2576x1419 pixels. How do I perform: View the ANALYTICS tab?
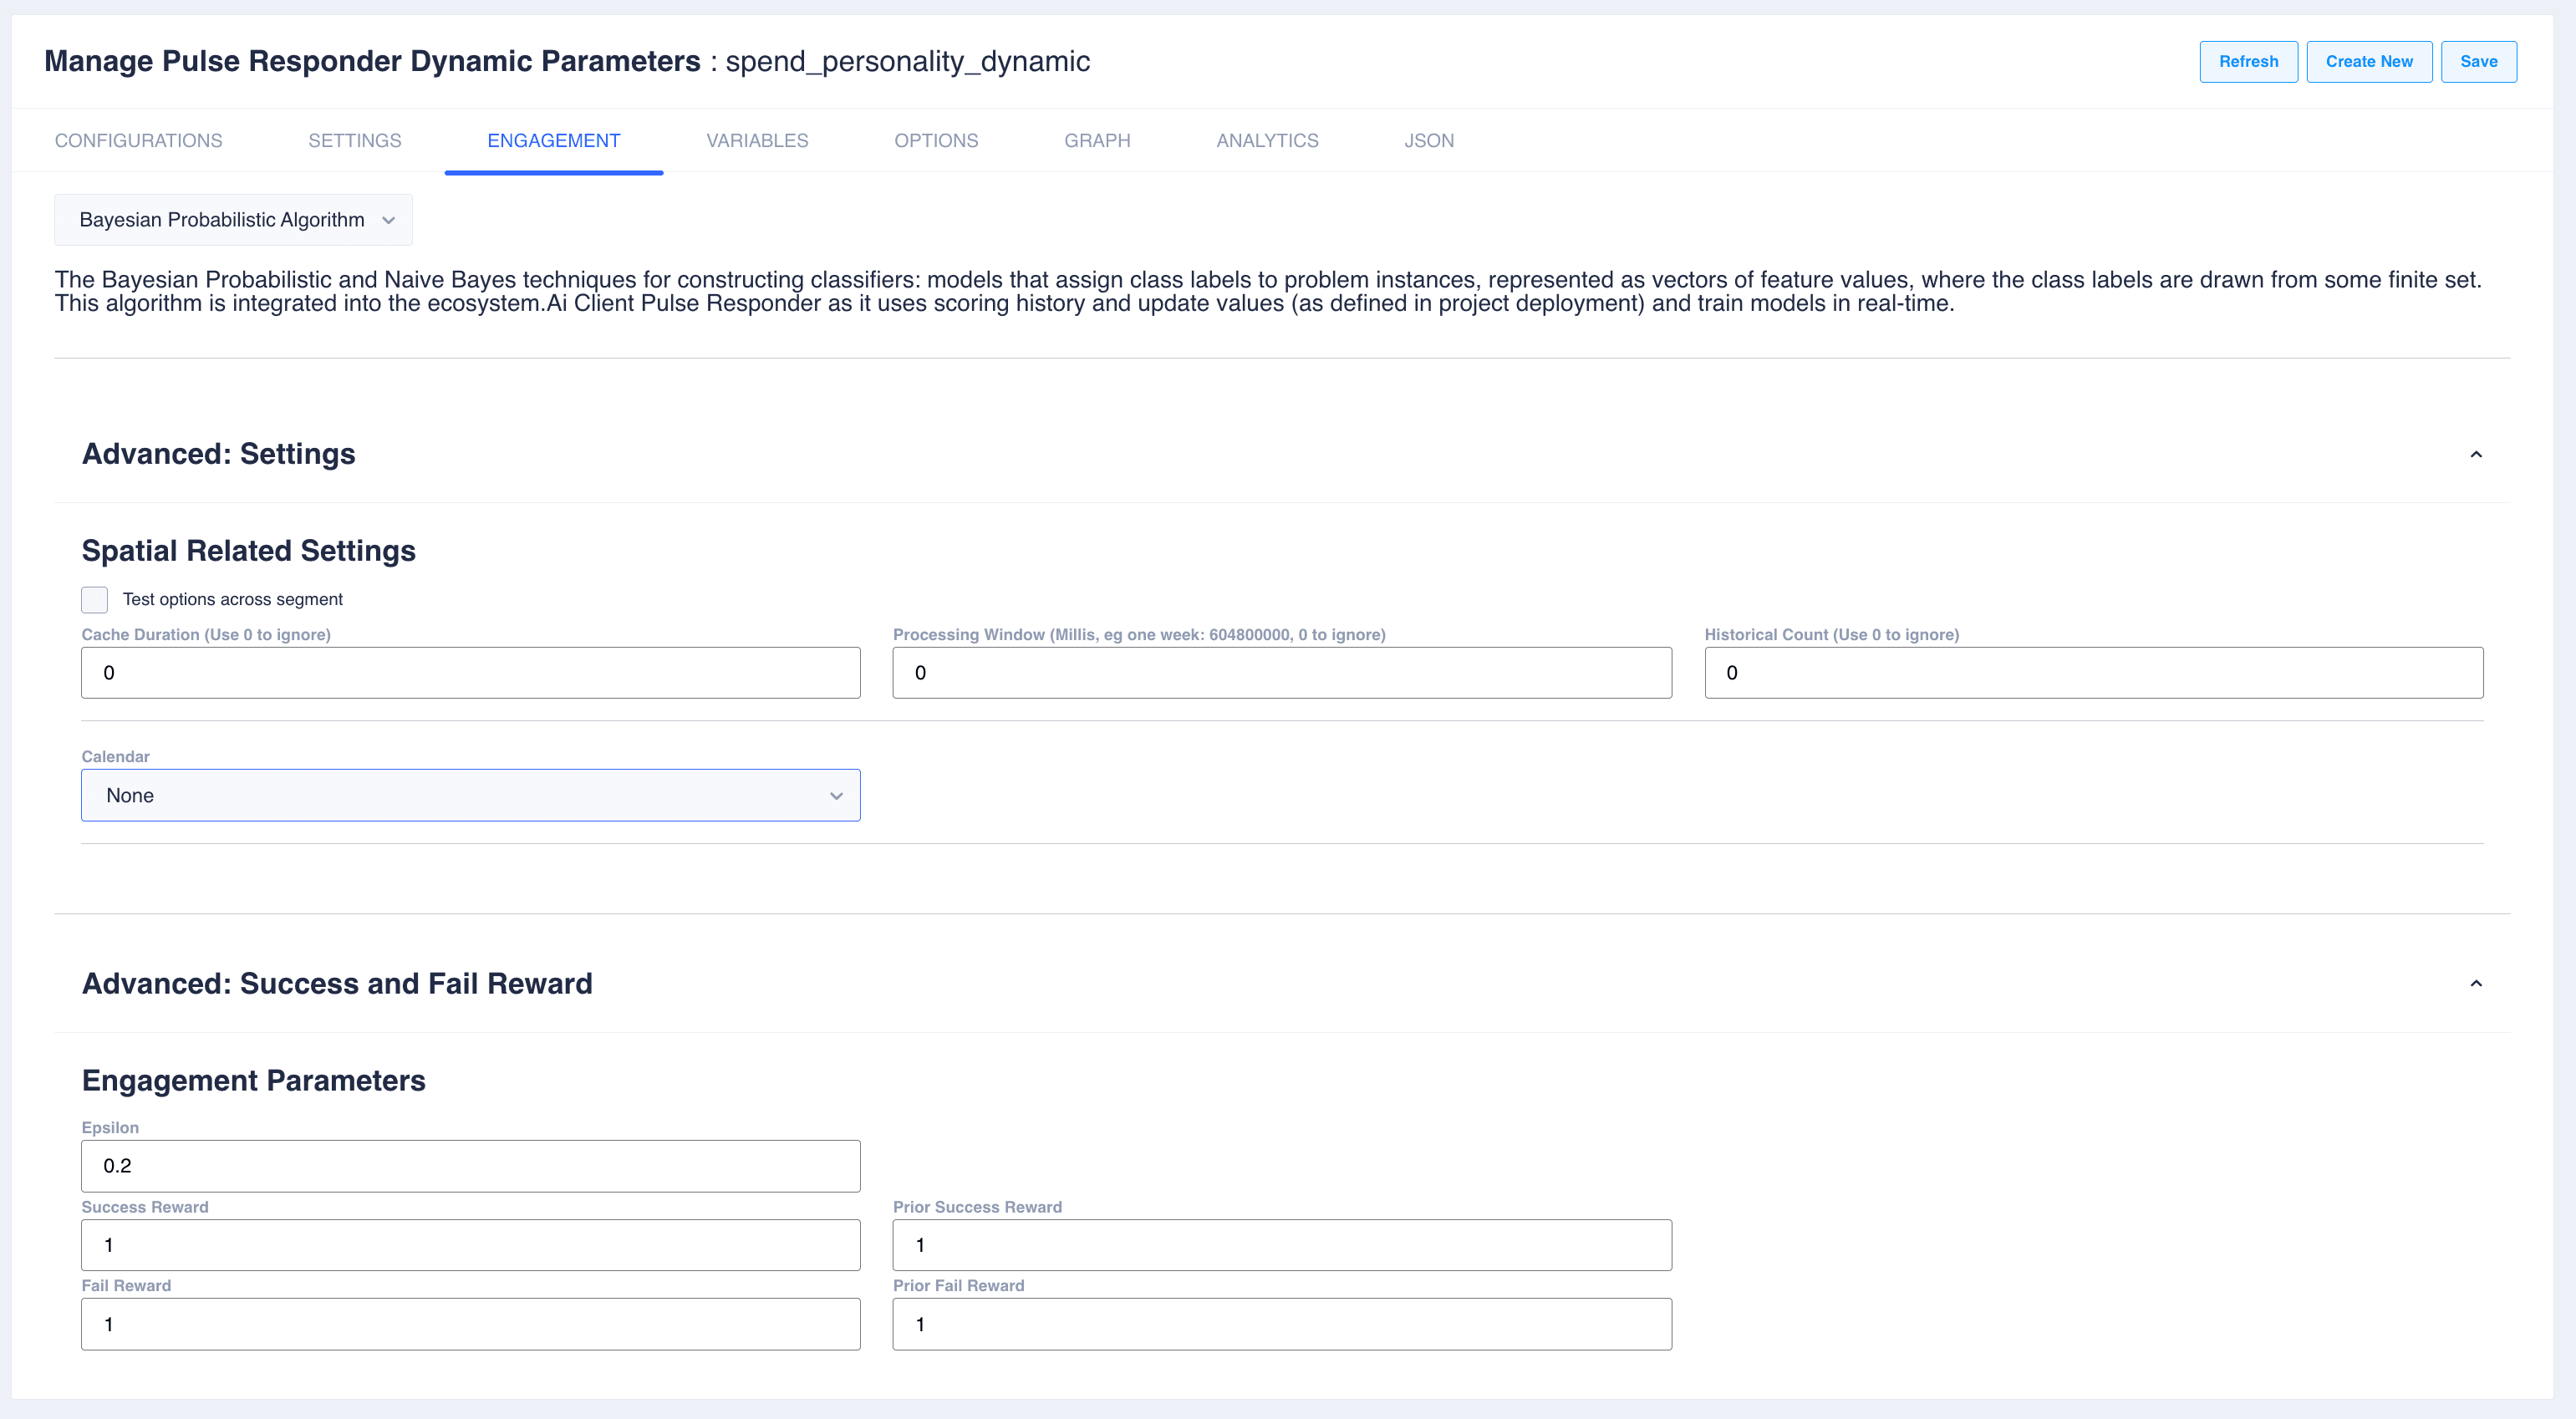click(x=1267, y=141)
